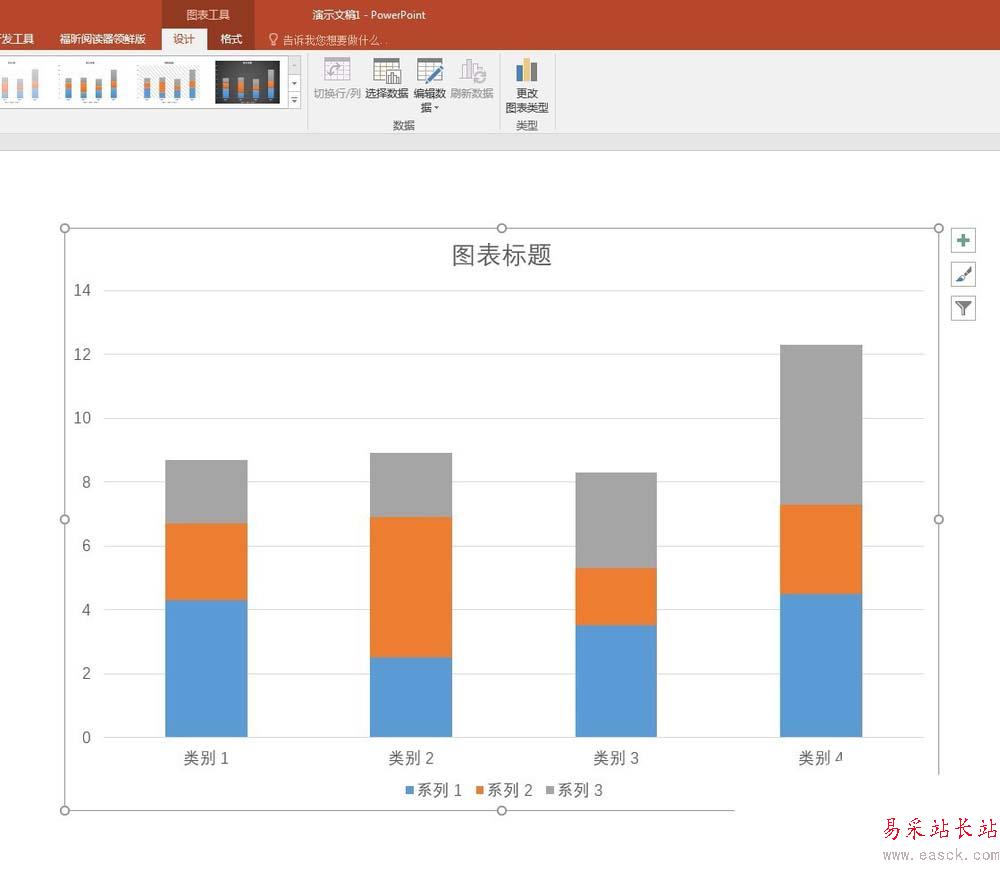This screenshot has height=870, width=1000.
Task: Apply the hatched background chart style thumbnail
Action: [169, 82]
